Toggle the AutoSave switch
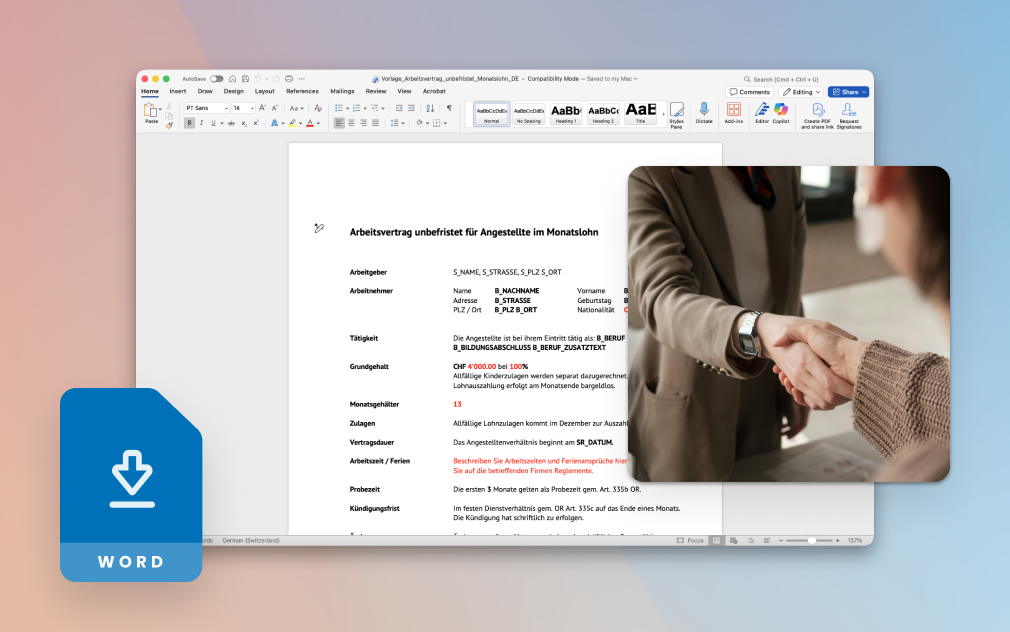 coord(216,79)
